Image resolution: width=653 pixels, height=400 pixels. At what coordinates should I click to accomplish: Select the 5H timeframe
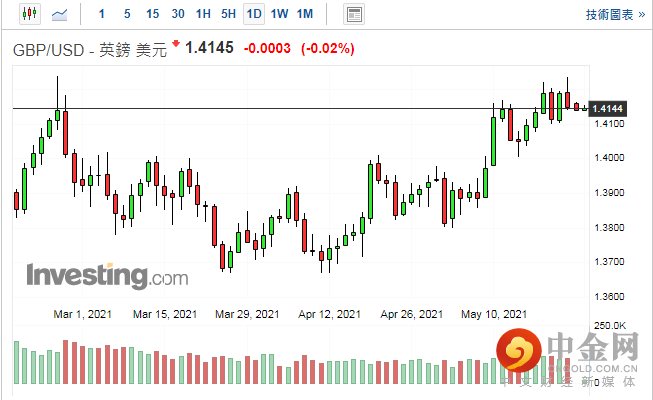click(228, 14)
